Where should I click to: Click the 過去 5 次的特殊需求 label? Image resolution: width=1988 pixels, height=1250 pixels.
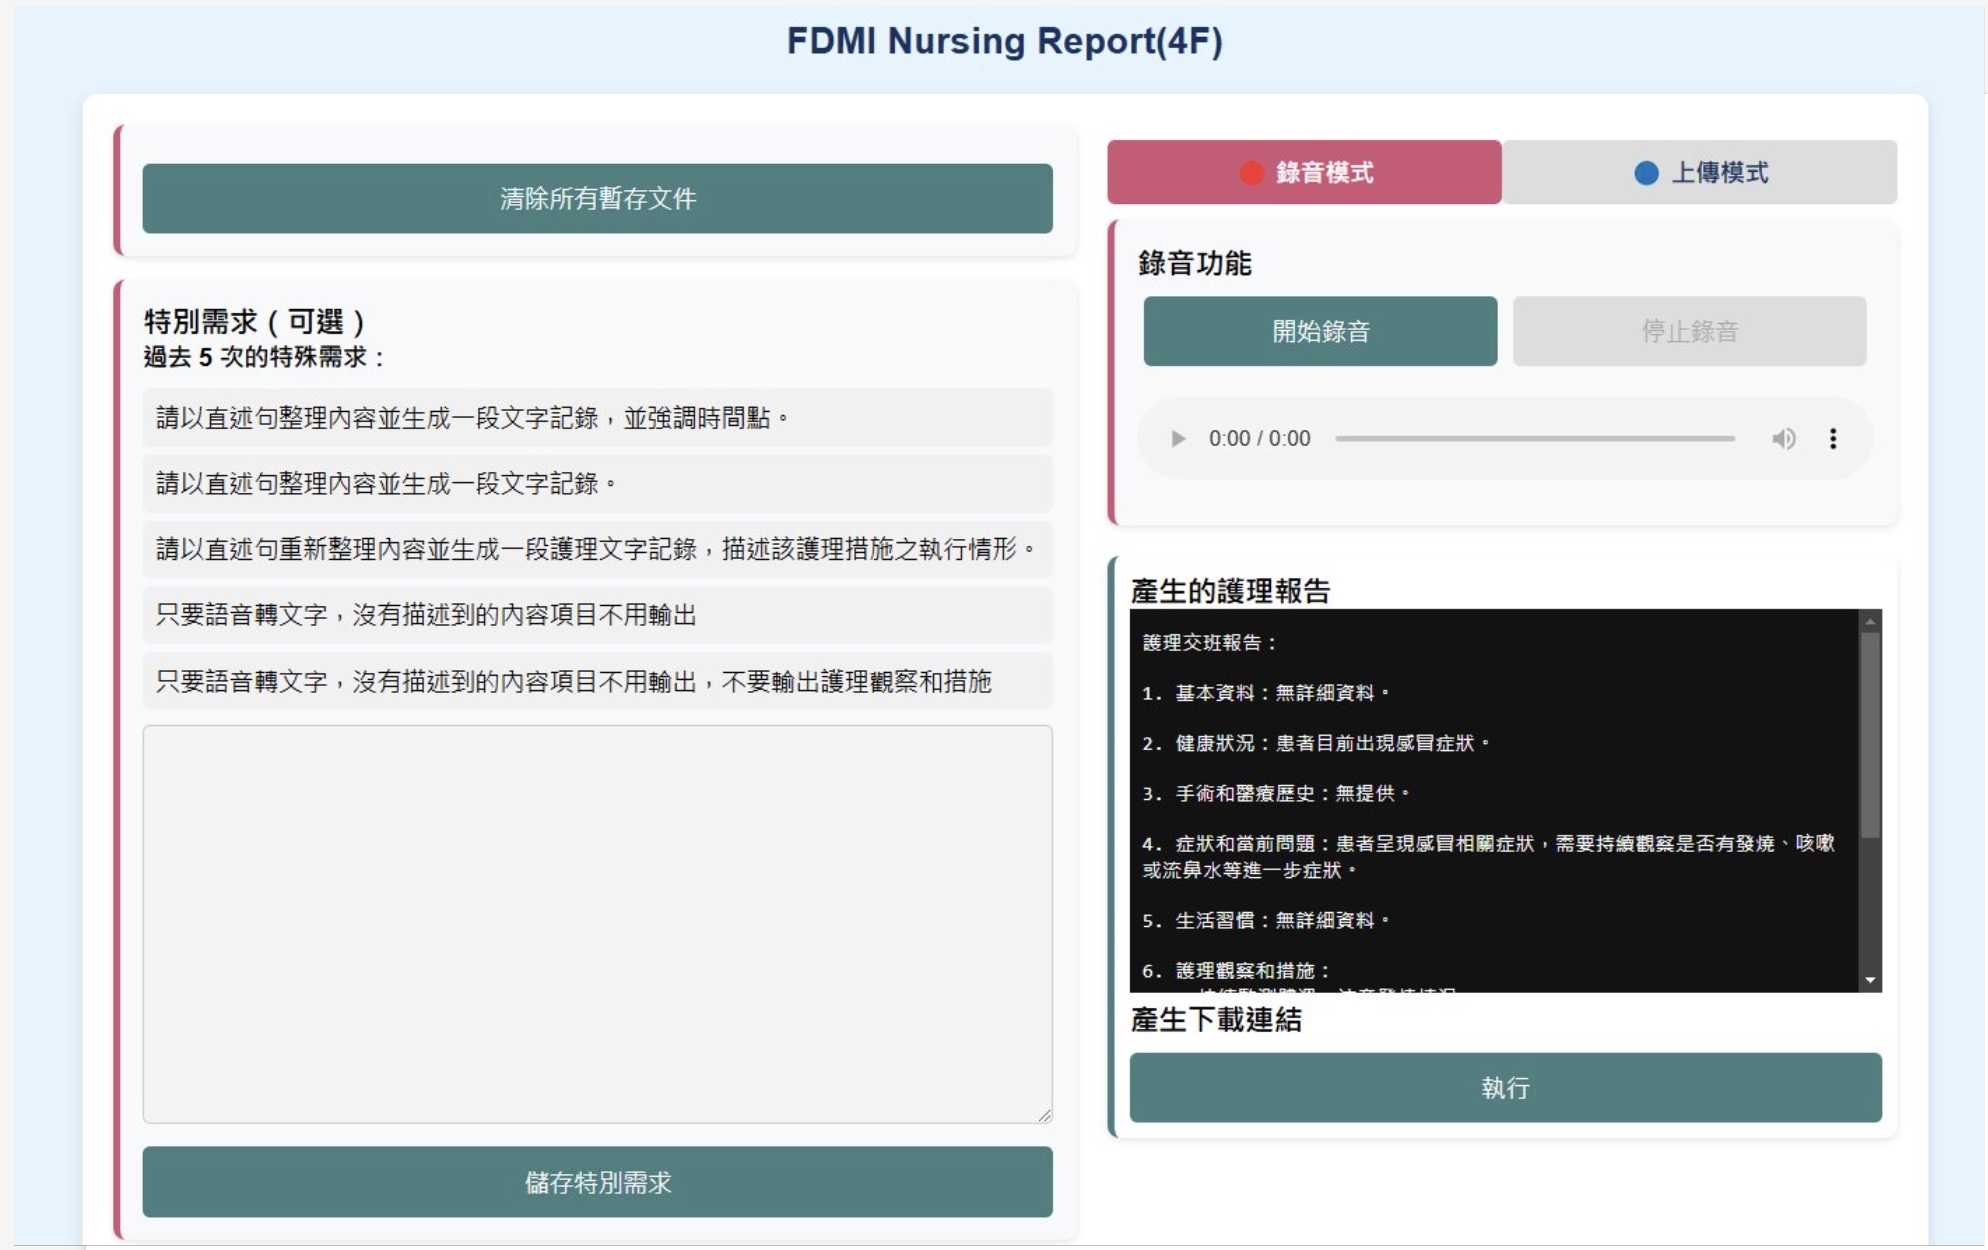tap(265, 357)
